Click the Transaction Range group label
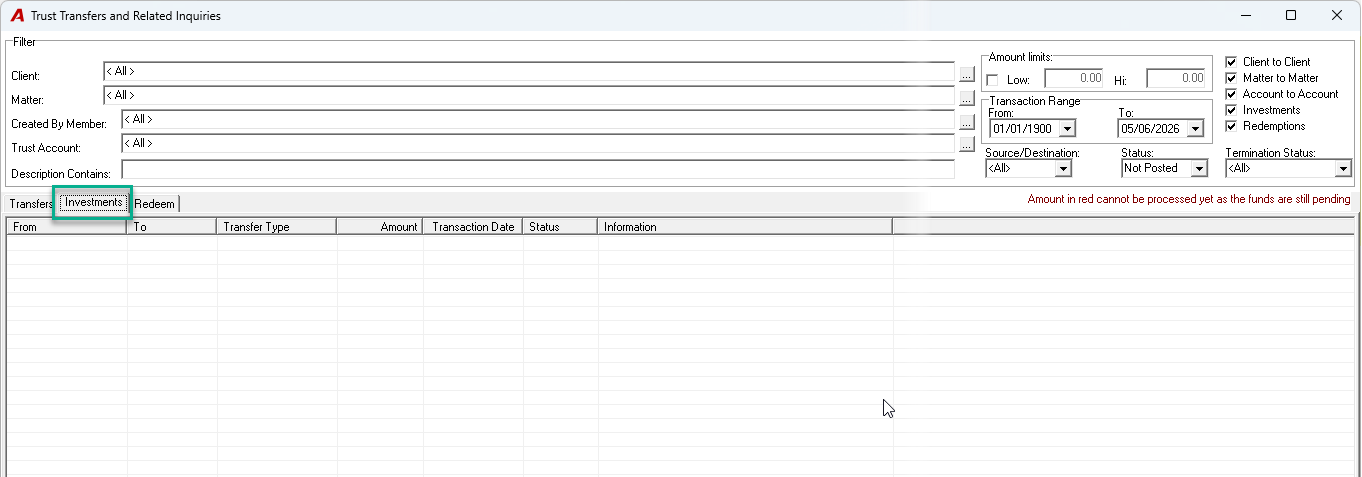The height and width of the screenshot is (477, 1362). 1034,101
